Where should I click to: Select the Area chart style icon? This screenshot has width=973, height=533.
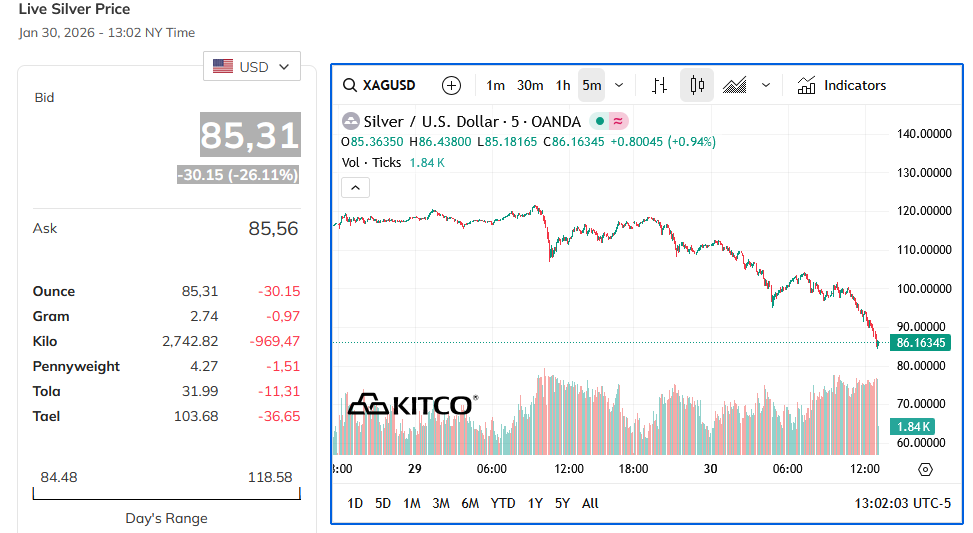(x=735, y=86)
